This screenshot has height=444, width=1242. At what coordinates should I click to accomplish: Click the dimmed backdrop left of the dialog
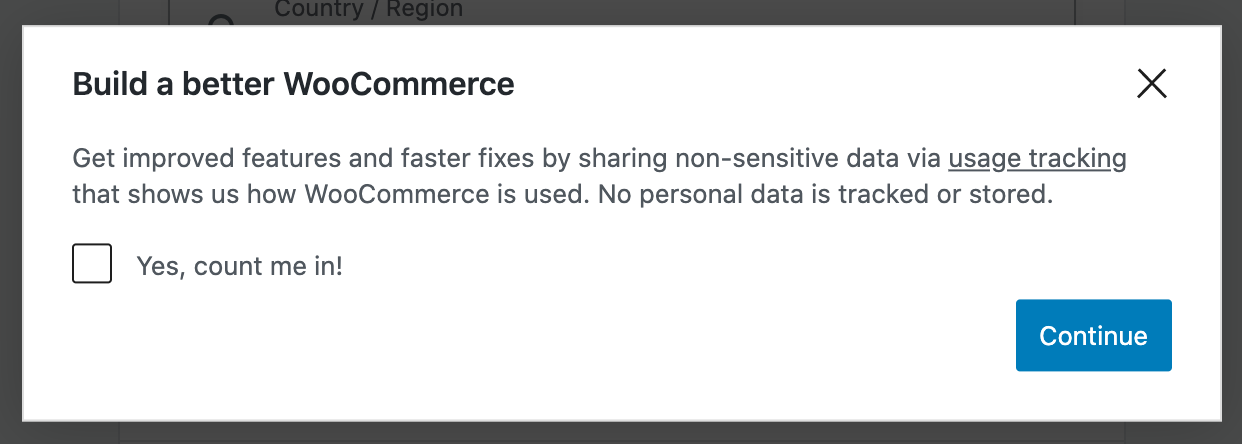10,222
